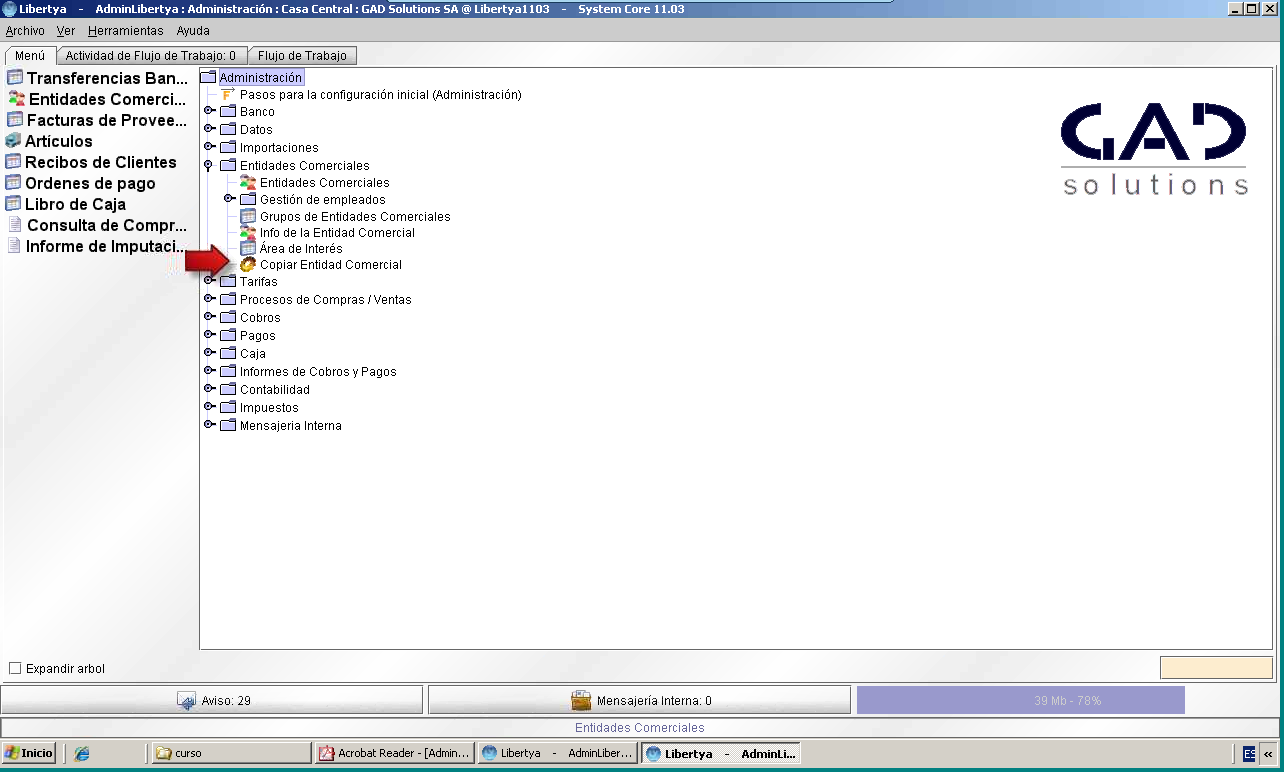Expand the Gestión de empleados node
1284x772 pixels.
(229, 199)
